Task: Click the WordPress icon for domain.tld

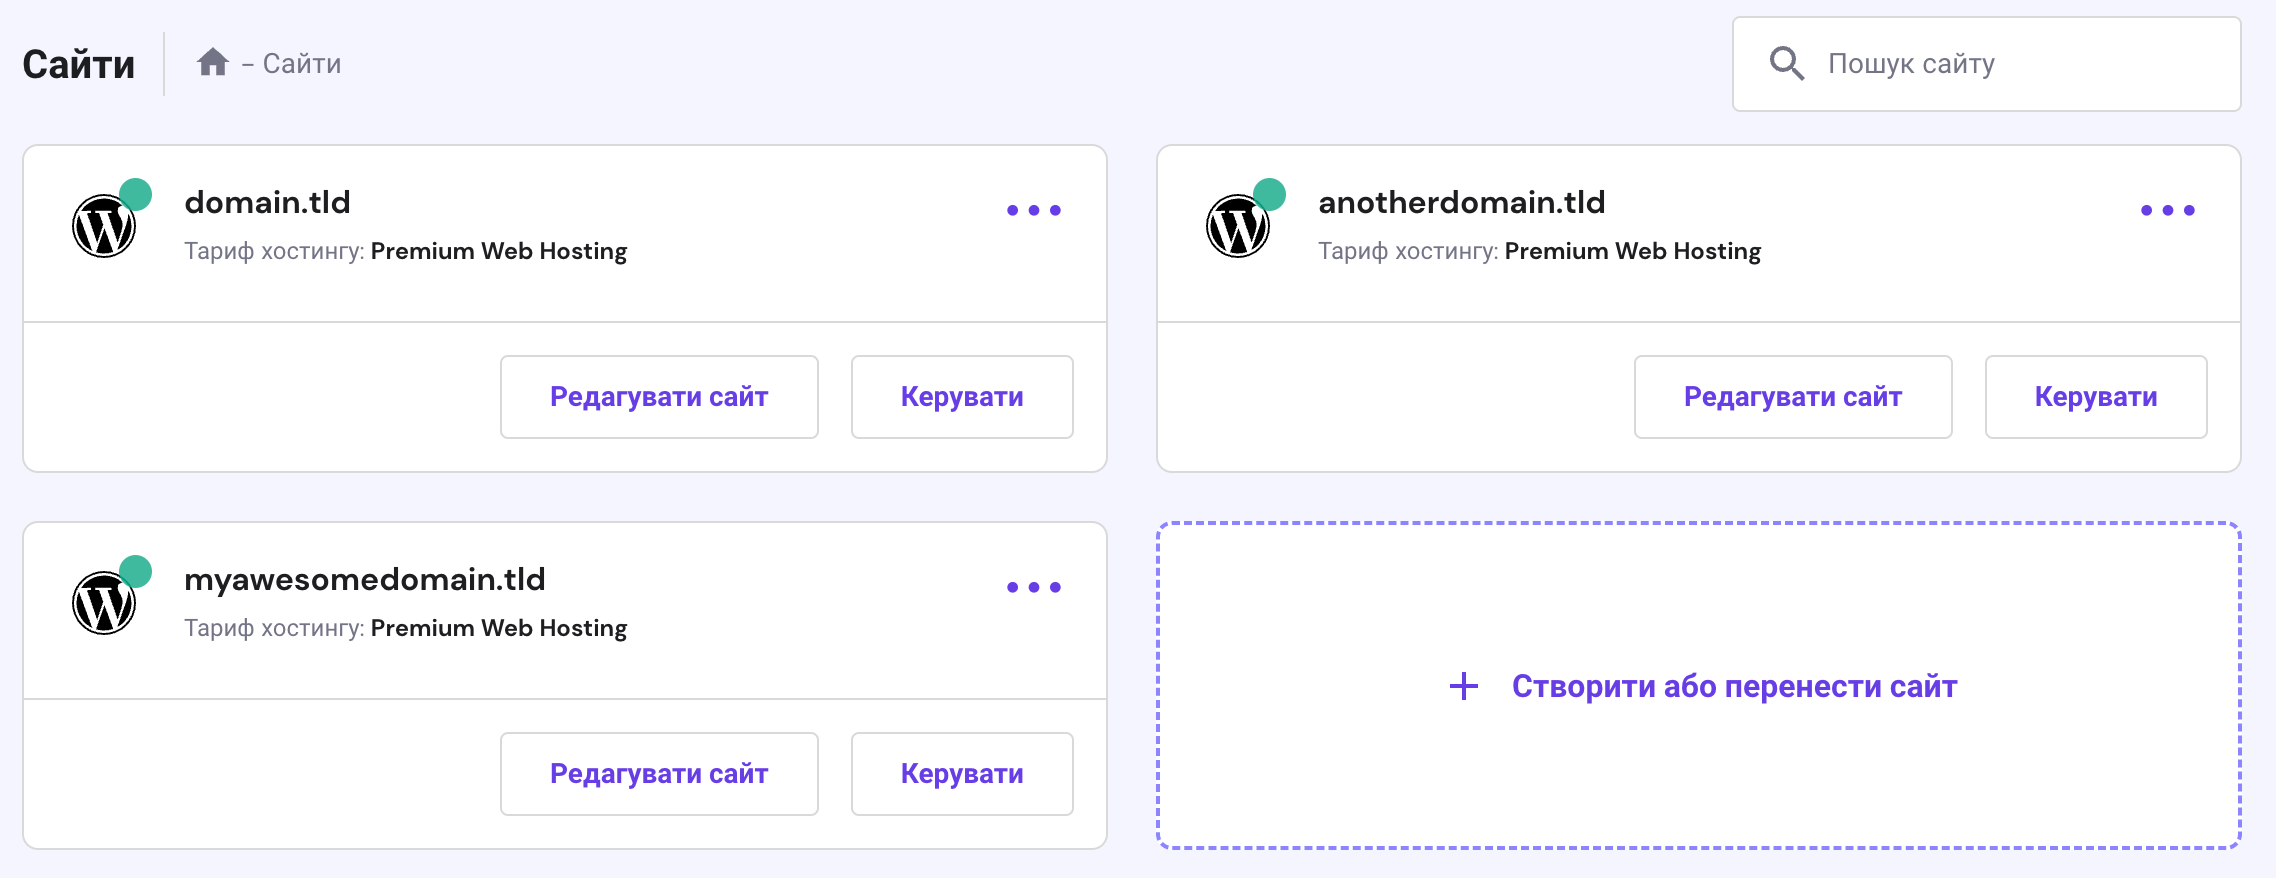Action: [104, 226]
